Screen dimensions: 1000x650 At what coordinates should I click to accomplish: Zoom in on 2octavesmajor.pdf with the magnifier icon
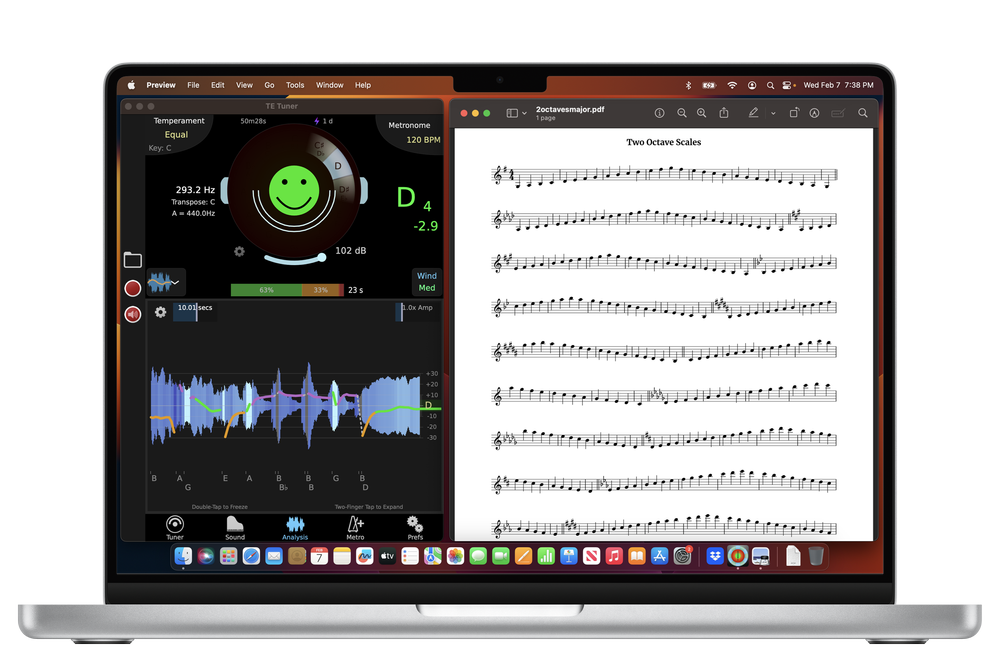703,112
